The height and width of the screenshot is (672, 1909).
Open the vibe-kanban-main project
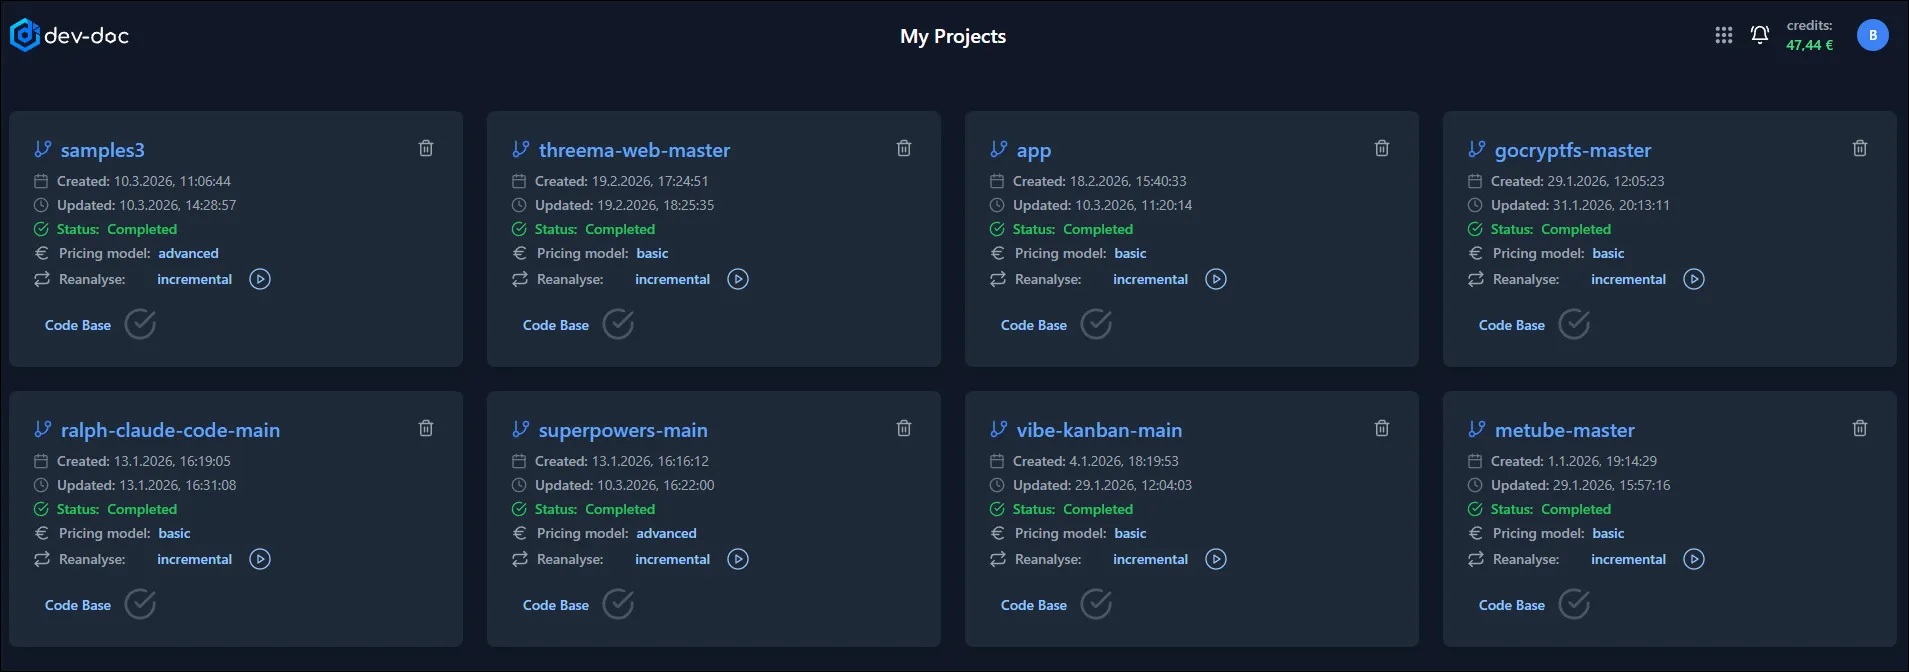point(1099,430)
